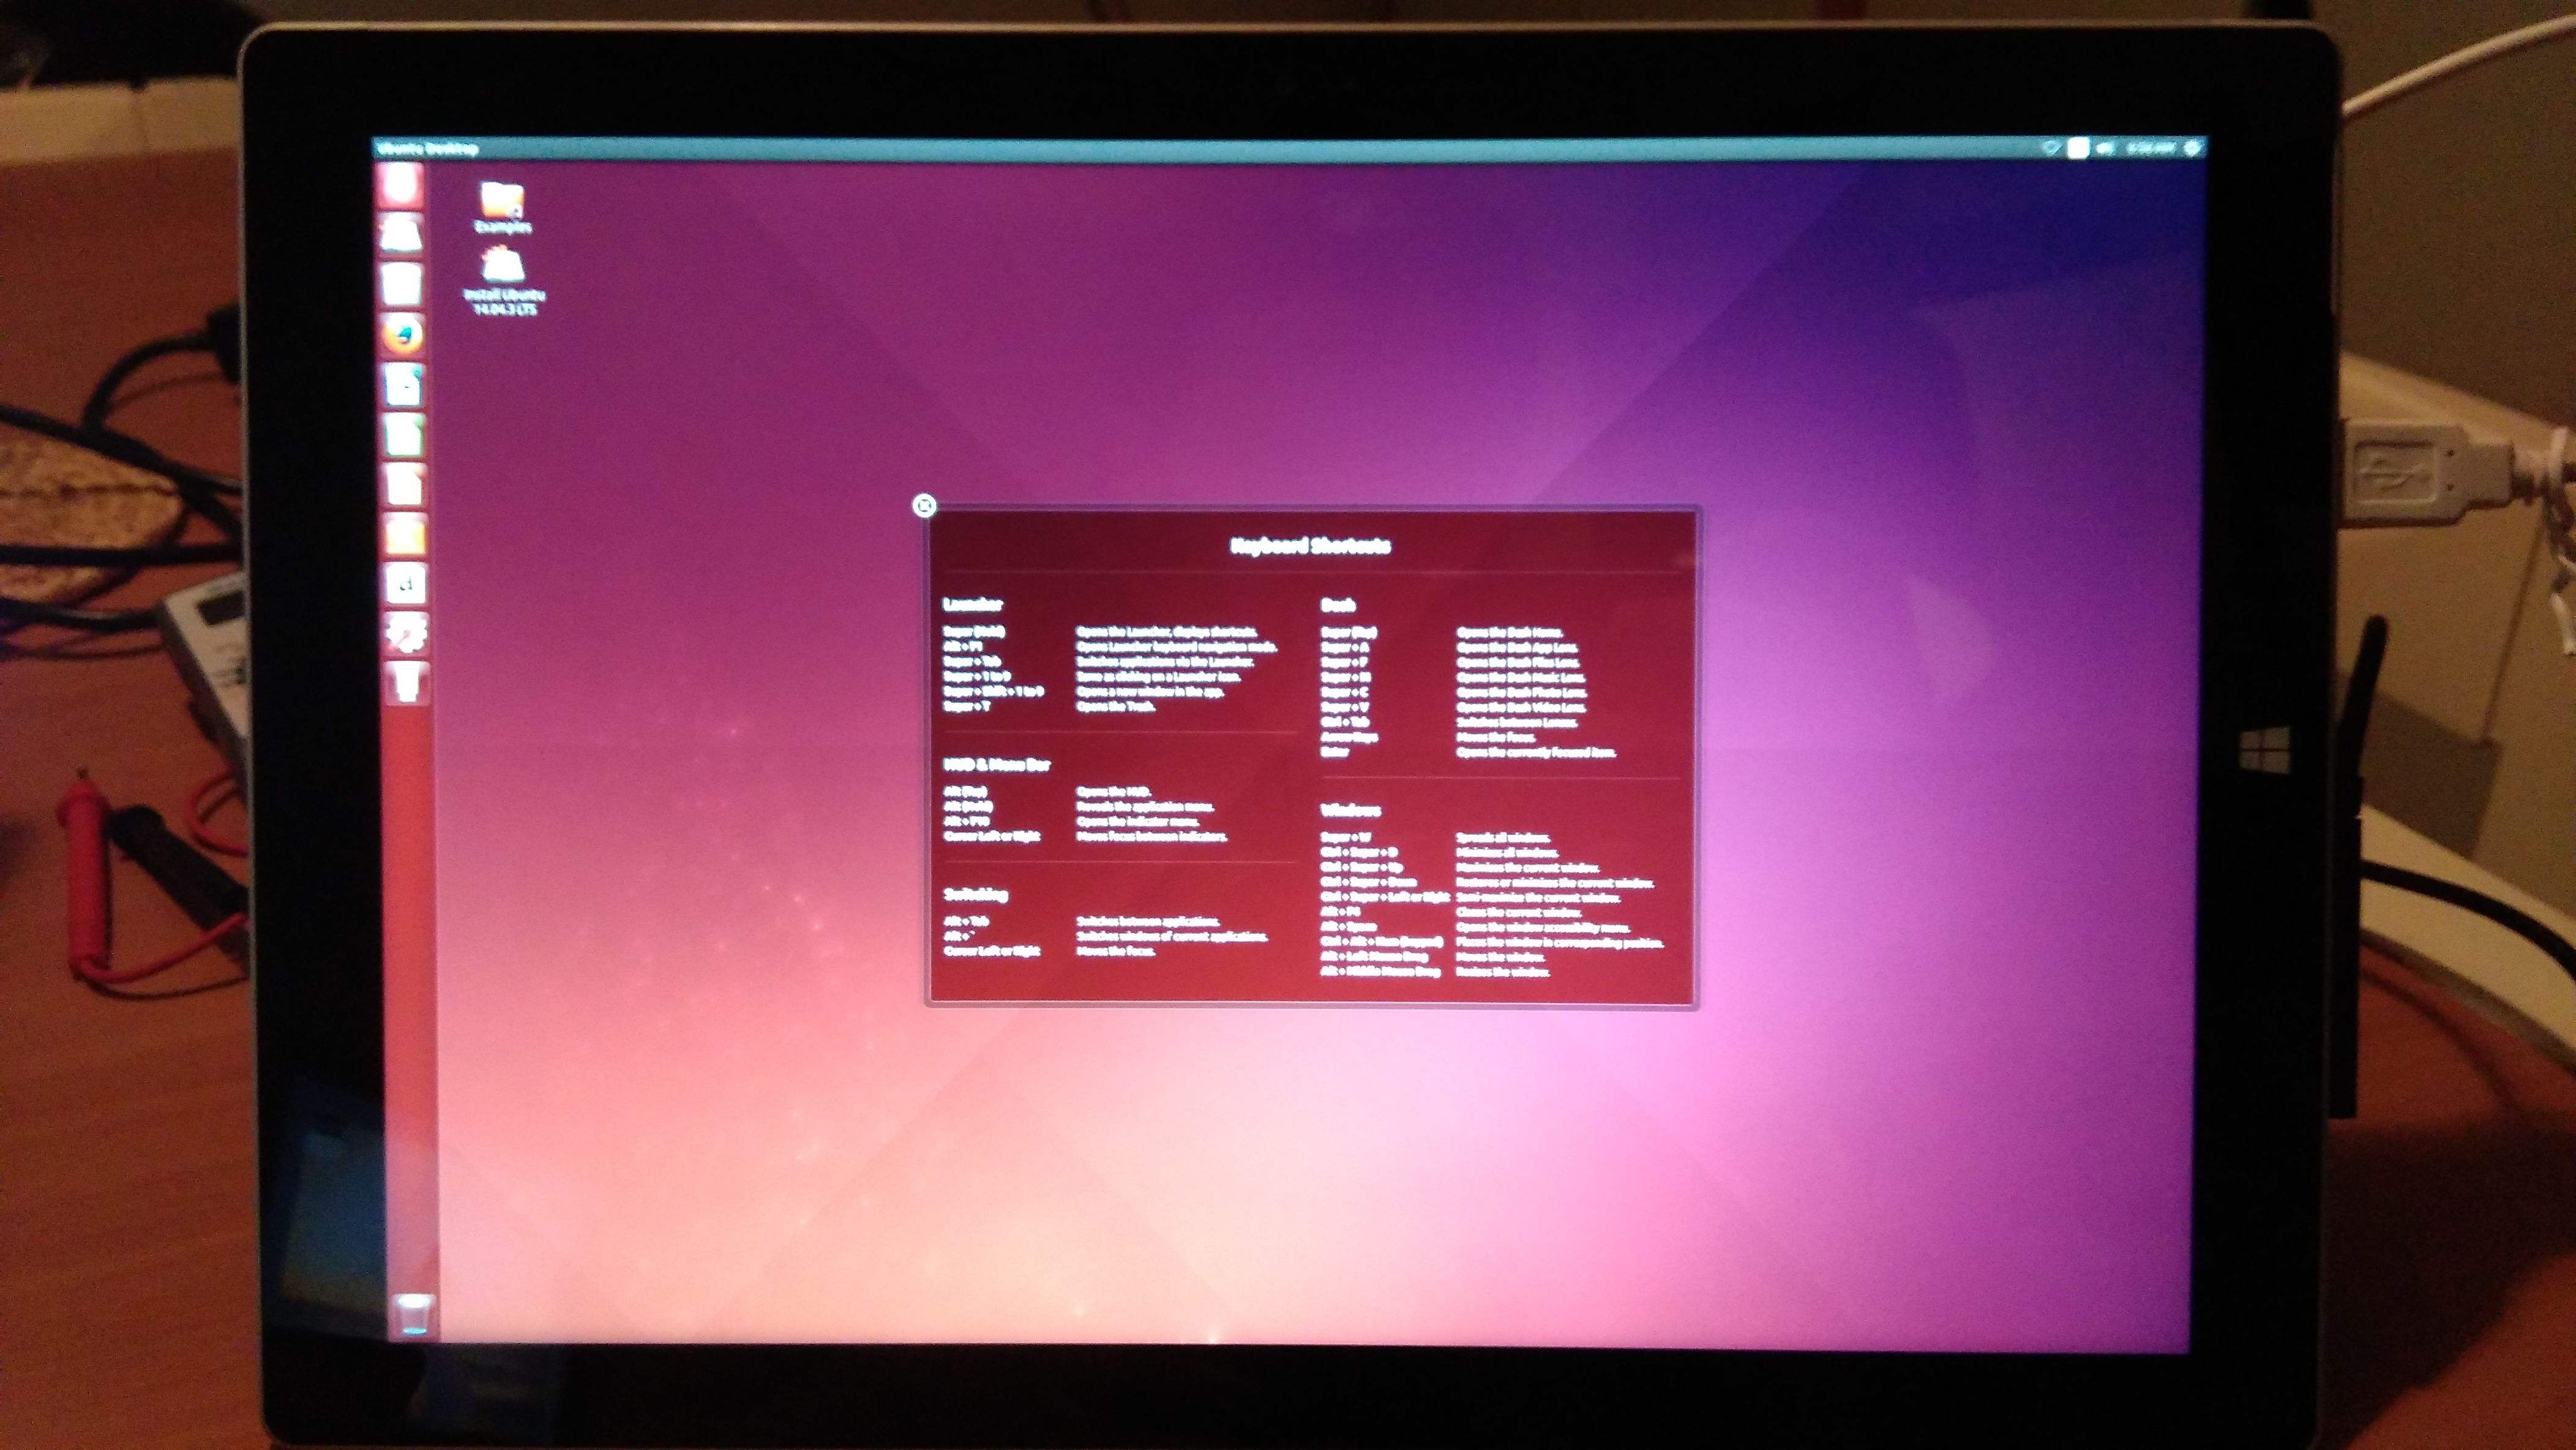The image size is (2576, 1450).
Task: Click the Ubuntu Desktop panel title
Action: (x=427, y=149)
